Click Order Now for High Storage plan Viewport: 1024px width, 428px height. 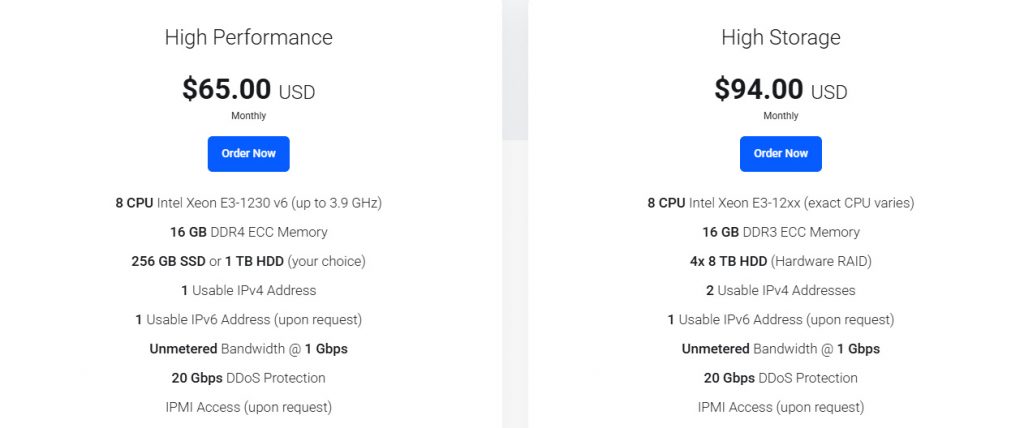point(780,154)
